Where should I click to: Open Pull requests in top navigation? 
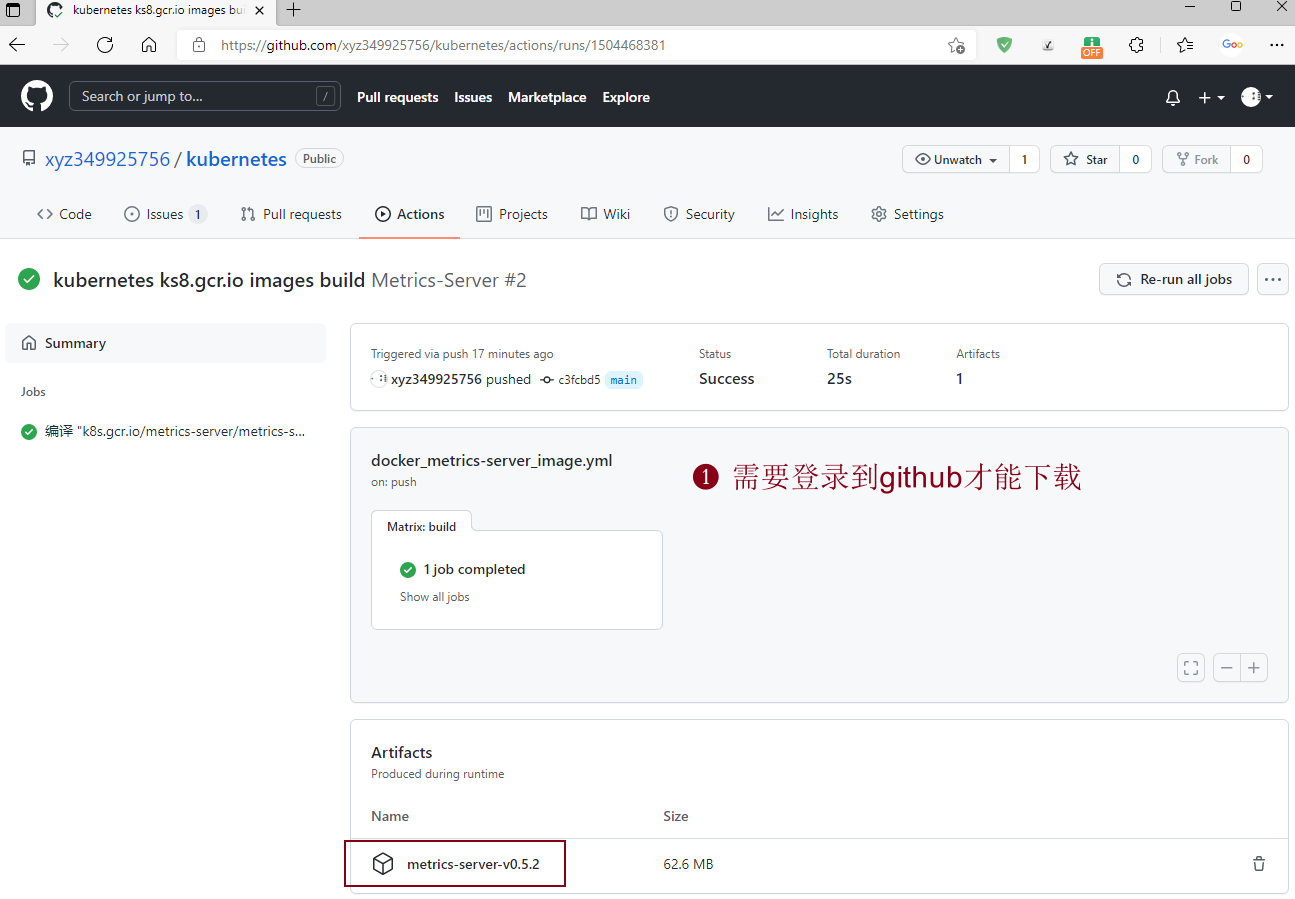[x=398, y=97]
